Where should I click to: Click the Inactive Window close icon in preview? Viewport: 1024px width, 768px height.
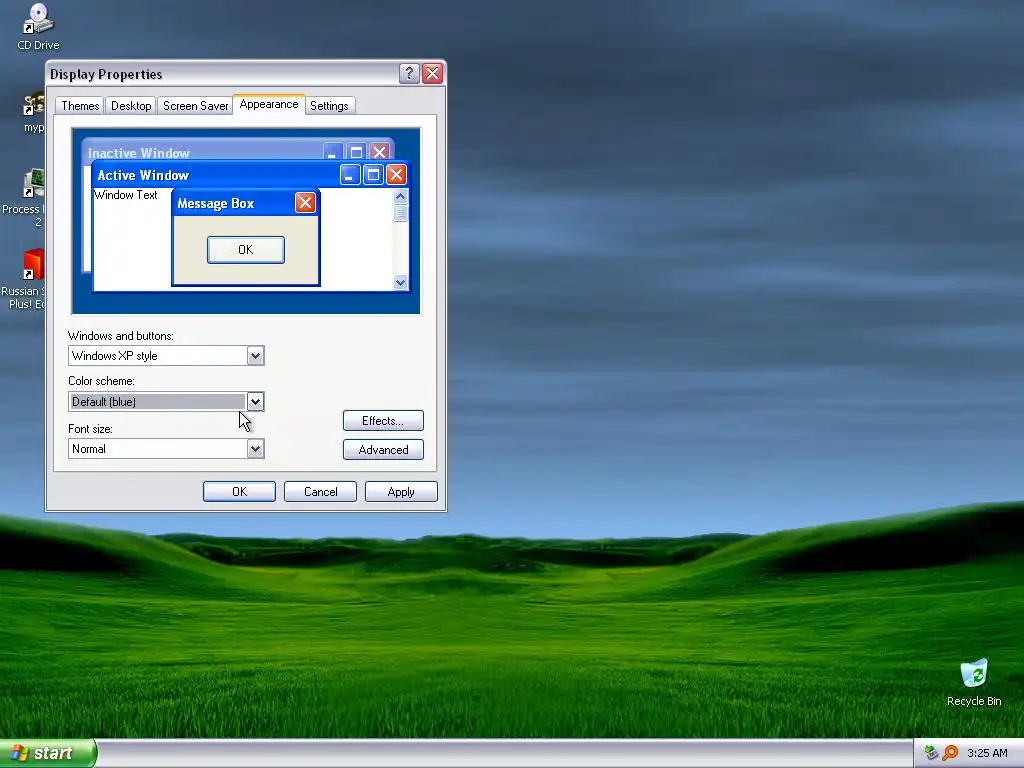(x=379, y=152)
